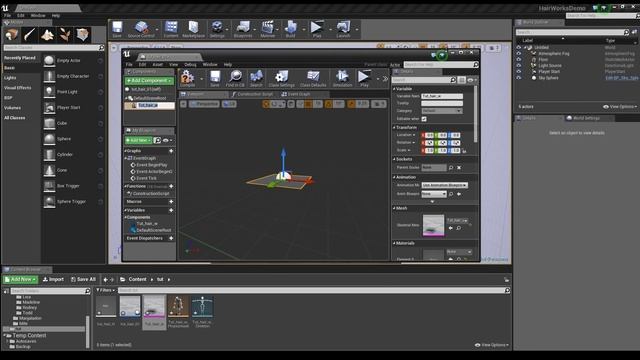
Task: Click Play in Blueprint editor toolbar
Action: (364, 78)
